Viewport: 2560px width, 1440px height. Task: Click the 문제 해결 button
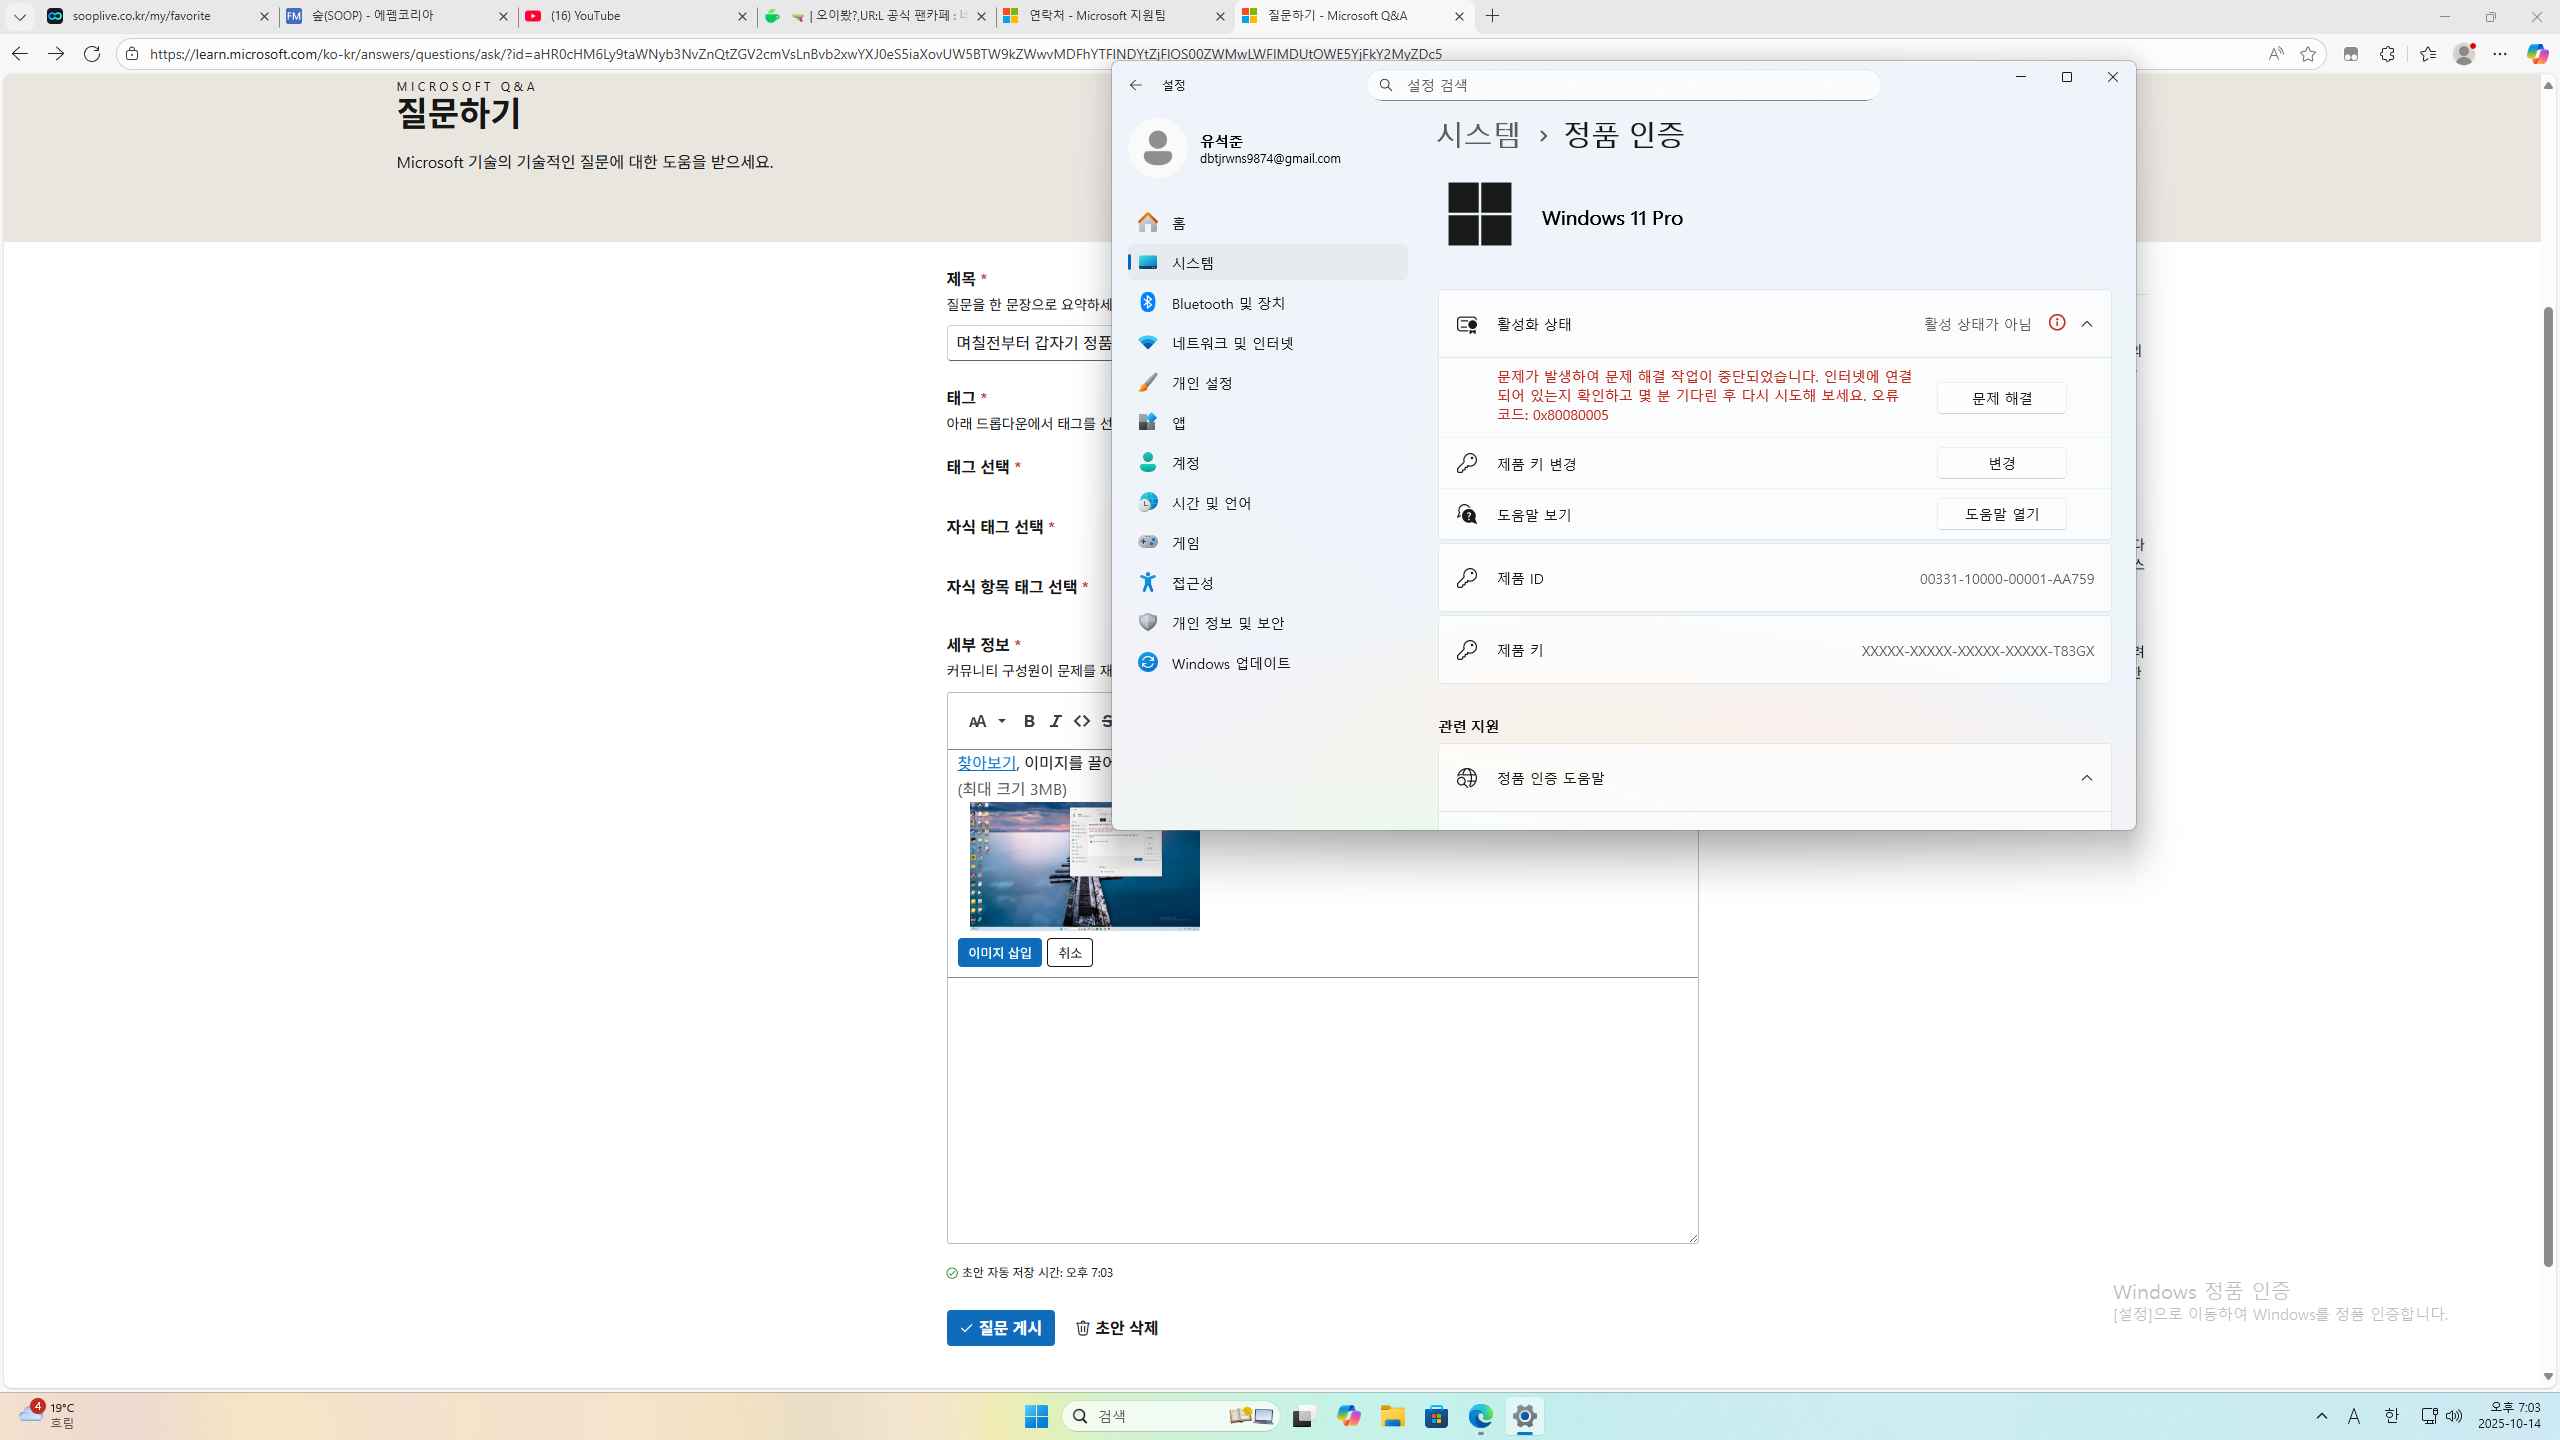(2001, 398)
